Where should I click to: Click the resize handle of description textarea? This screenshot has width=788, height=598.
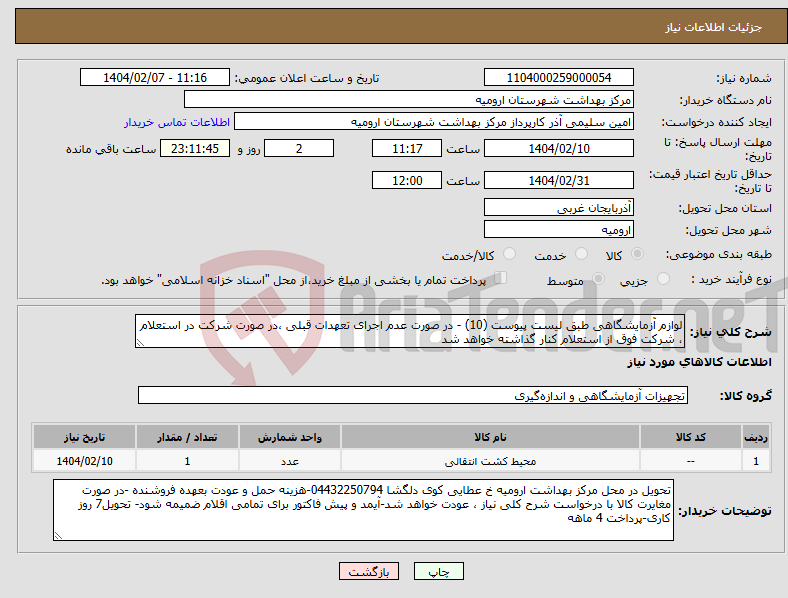point(140,343)
